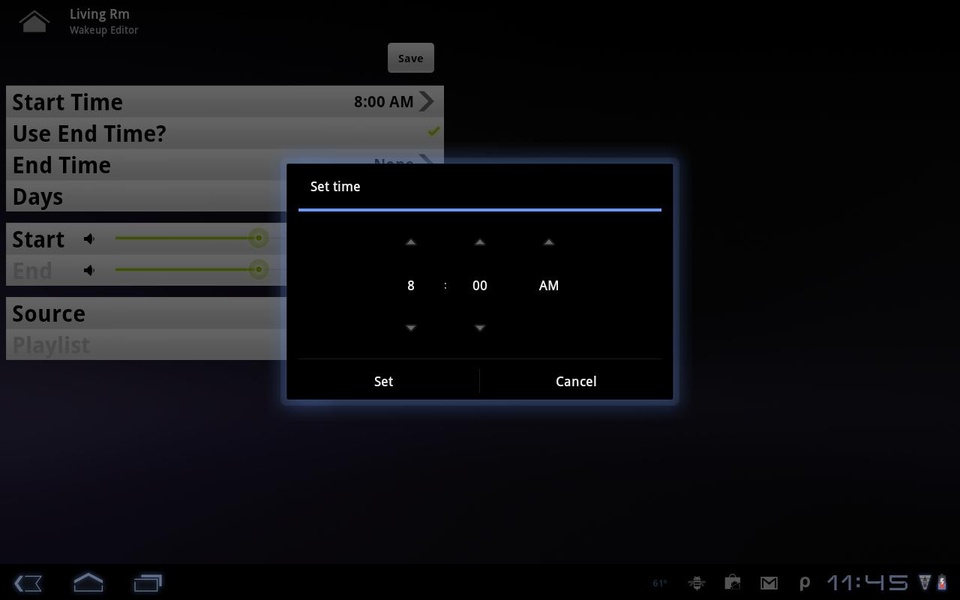Tap the home icon beside Living Rm
The width and height of the screenshot is (960, 600).
pyautogui.click(x=34, y=21)
